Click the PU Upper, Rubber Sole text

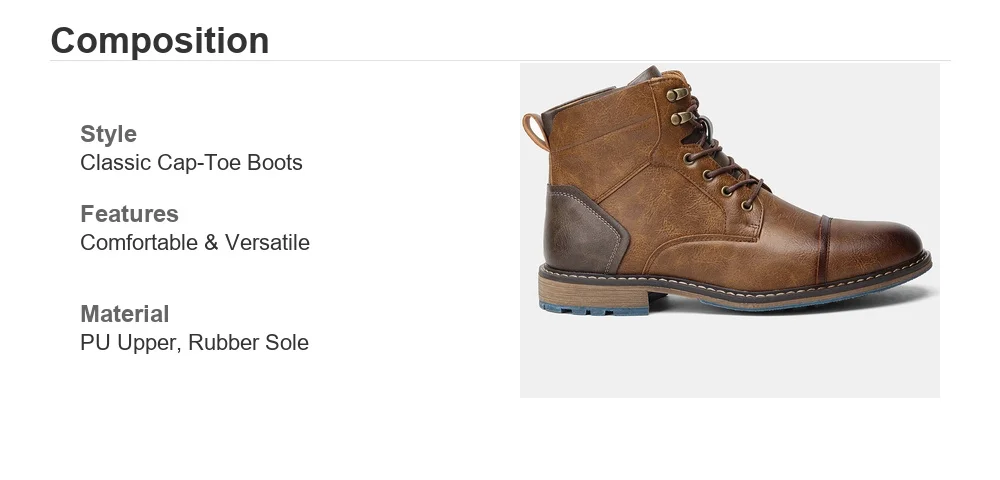point(195,342)
